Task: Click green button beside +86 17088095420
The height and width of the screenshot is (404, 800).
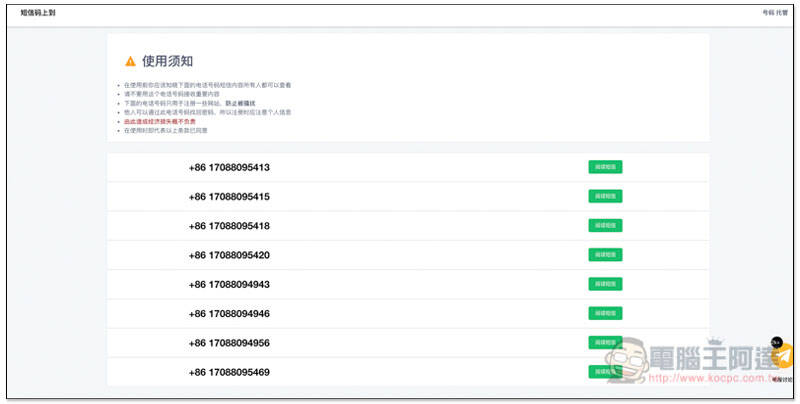Action: [605, 254]
